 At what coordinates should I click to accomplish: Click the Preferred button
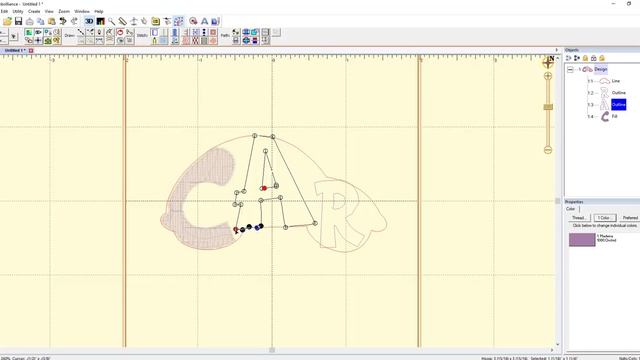[629, 218]
